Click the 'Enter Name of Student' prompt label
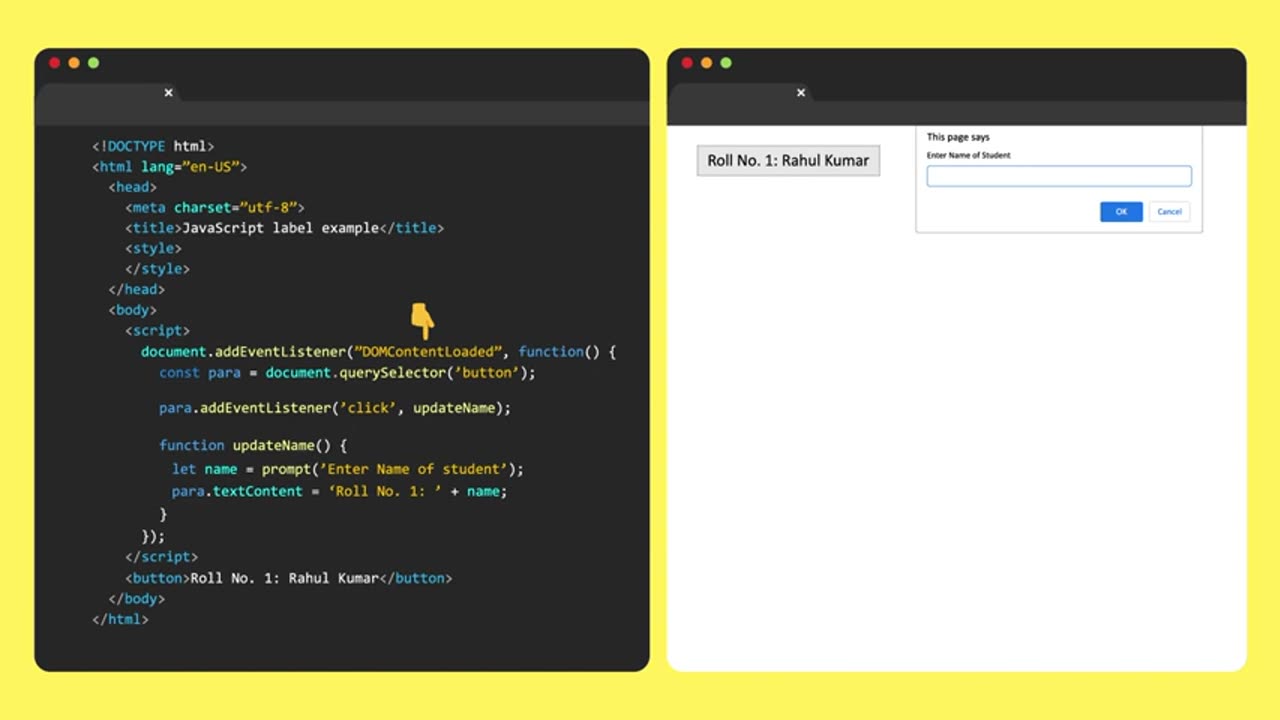 [x=969, y=155]
